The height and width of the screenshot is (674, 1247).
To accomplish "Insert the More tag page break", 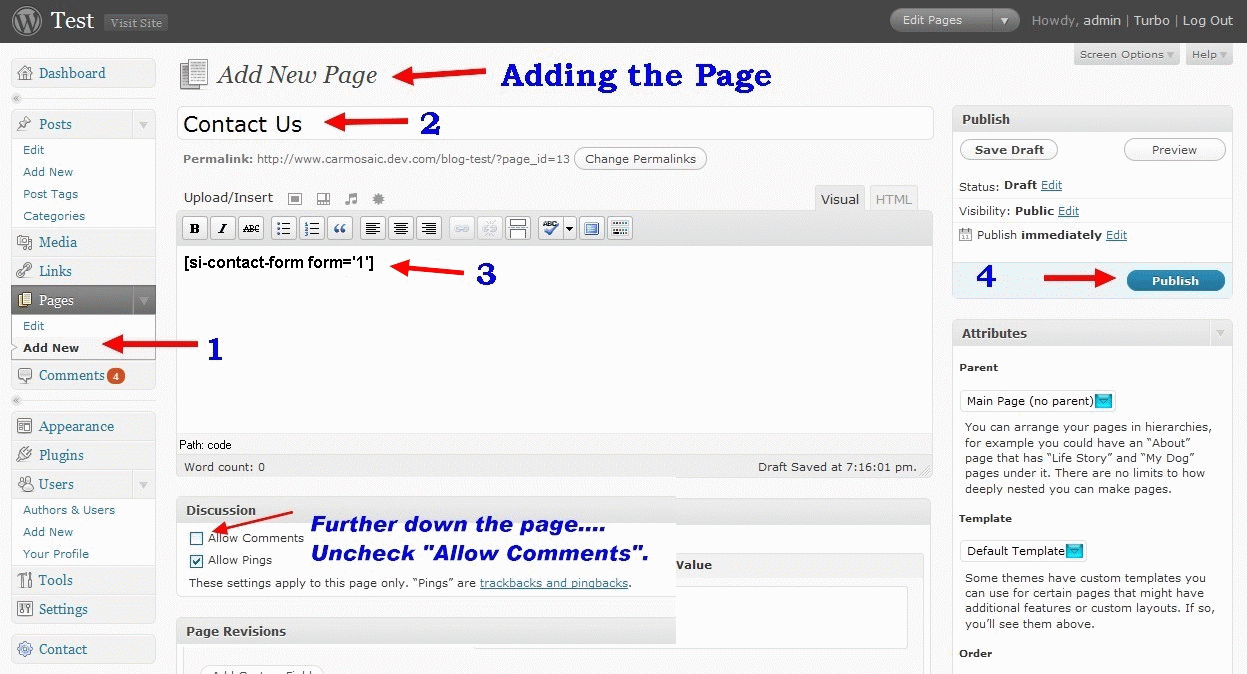I will (x=517, y=229).
